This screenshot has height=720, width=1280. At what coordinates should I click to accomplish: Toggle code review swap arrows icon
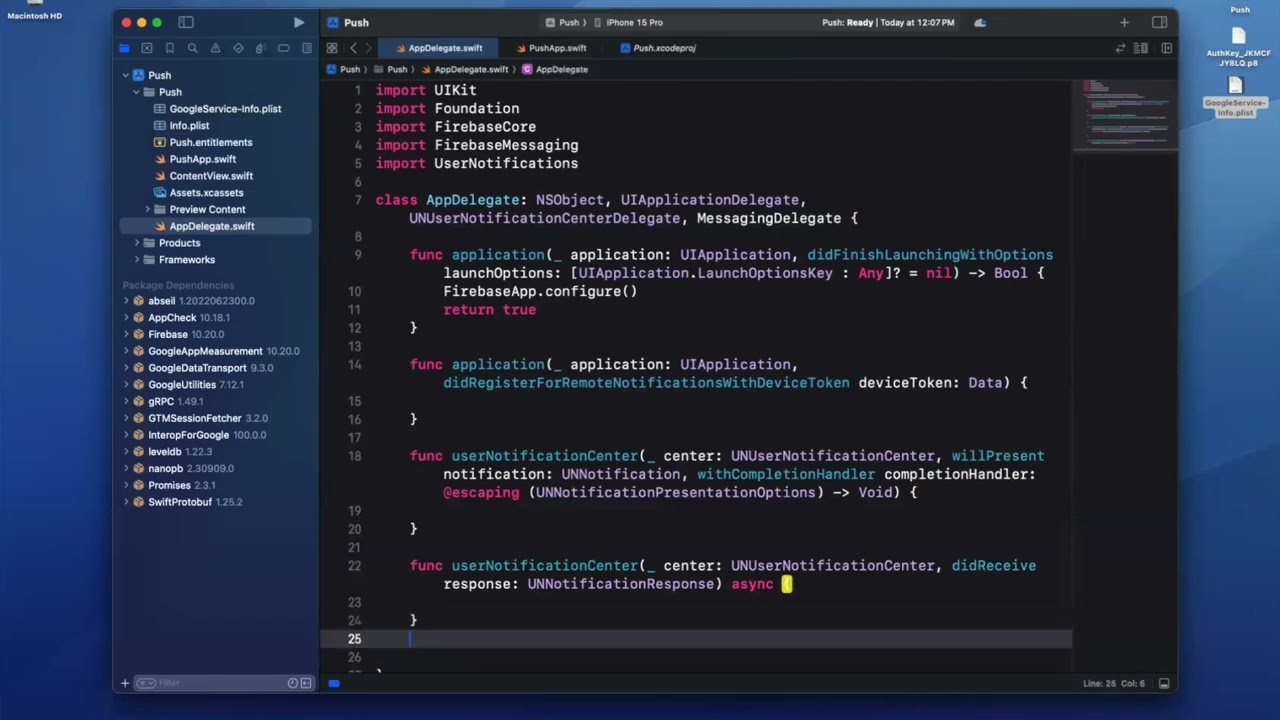coord(1120,48)
